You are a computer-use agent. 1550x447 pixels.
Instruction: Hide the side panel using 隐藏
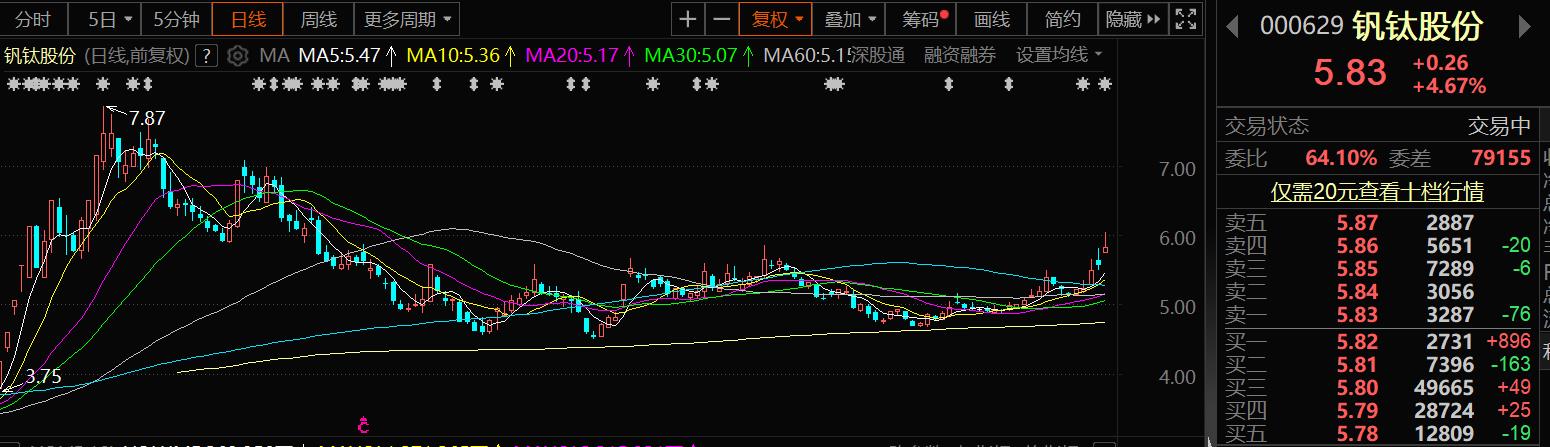tap(1131, 19)
